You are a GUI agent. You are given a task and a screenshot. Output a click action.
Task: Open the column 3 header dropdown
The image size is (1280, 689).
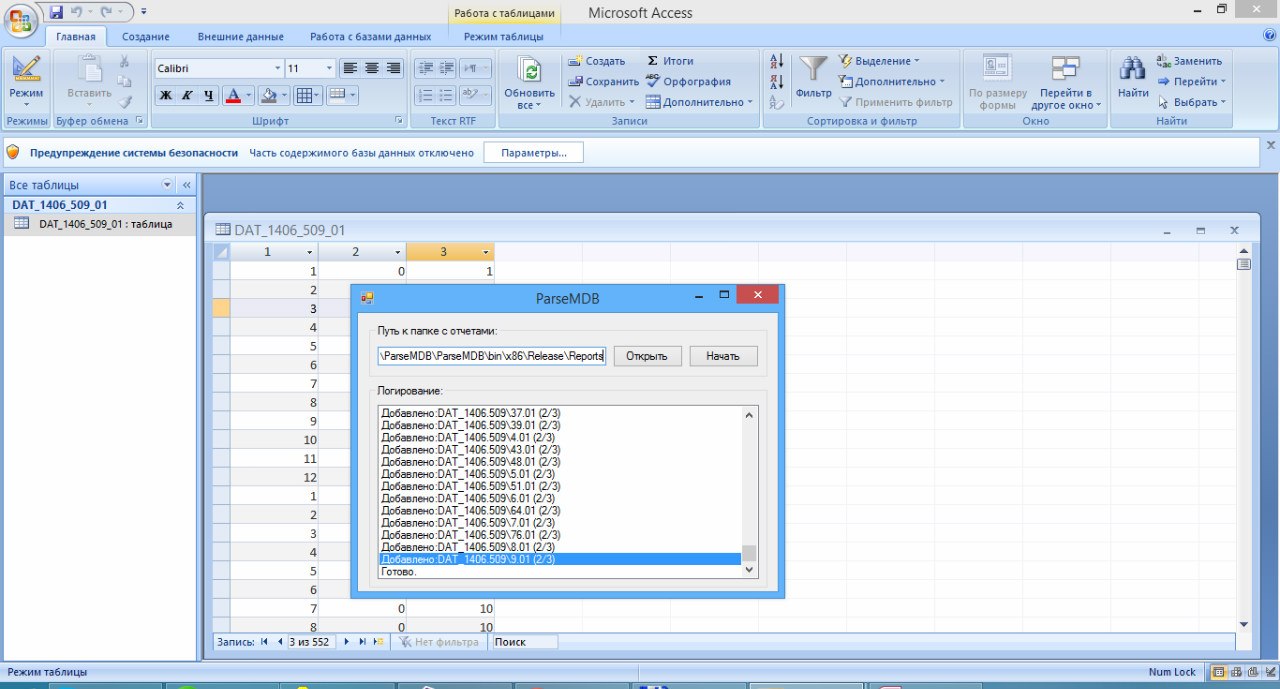(x=487, y=253)
